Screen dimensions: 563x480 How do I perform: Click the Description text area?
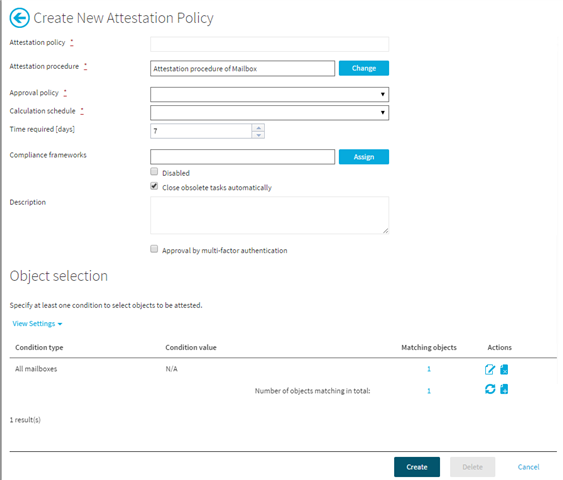coord(269,215)
